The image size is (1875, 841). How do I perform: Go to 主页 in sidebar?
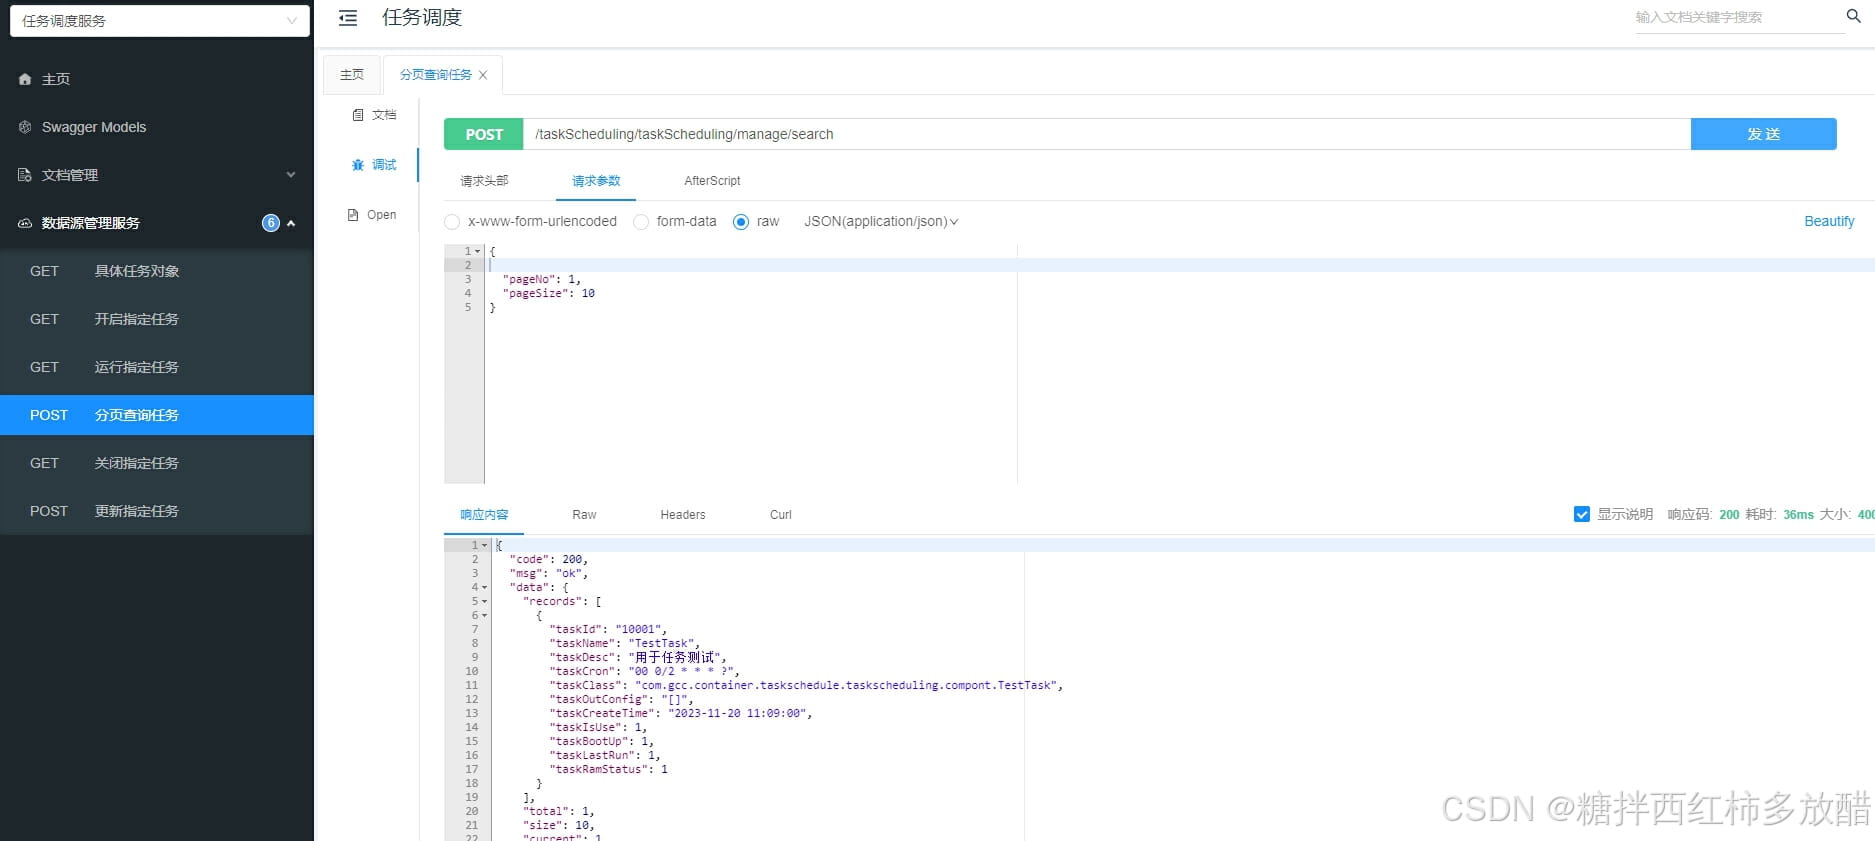coord(157,79)
